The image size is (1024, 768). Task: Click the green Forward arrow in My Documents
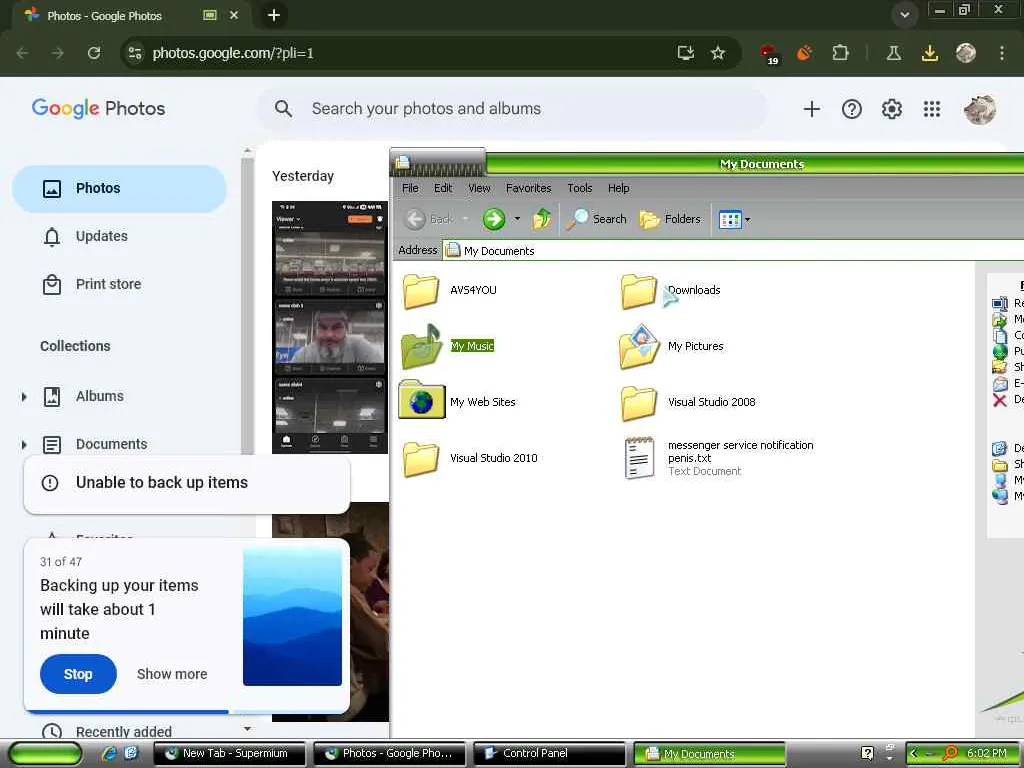[494, 219]
